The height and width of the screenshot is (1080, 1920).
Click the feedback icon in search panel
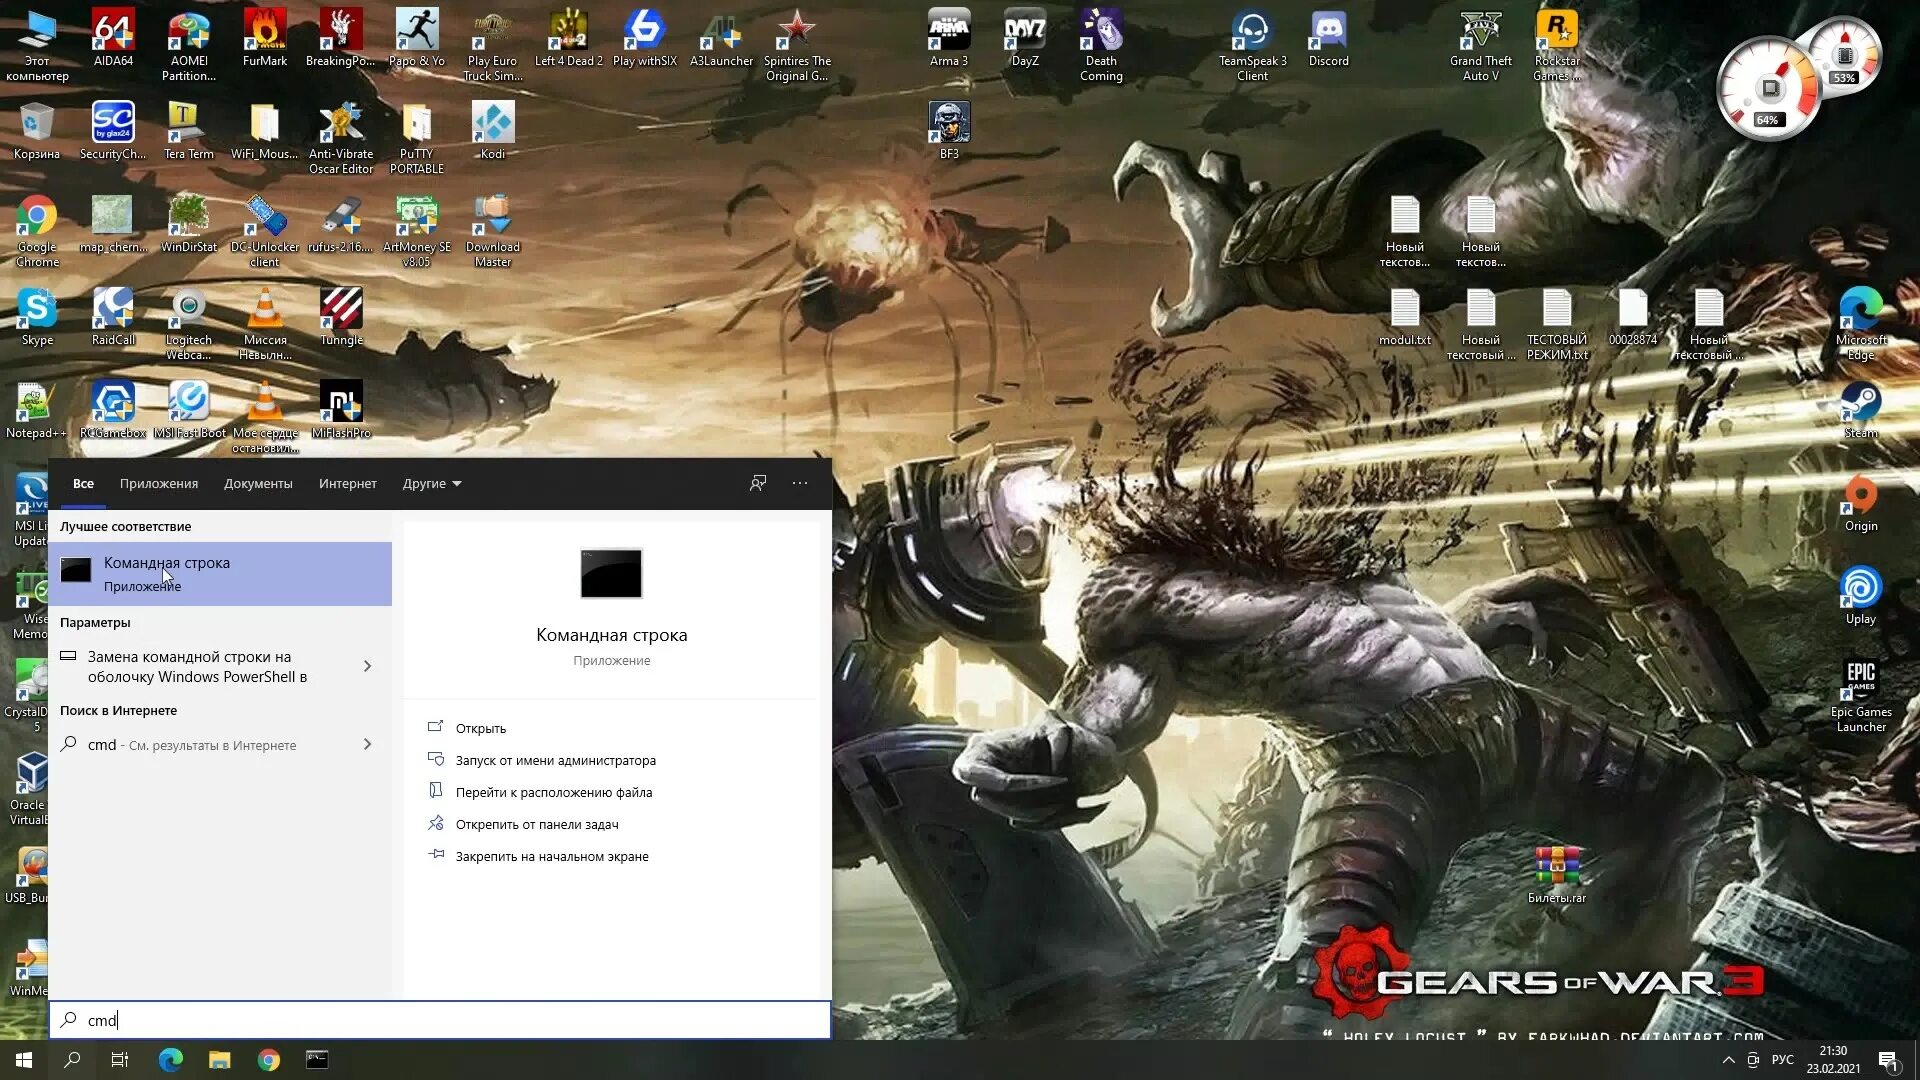pyautogui.click(x=758, y=483)
